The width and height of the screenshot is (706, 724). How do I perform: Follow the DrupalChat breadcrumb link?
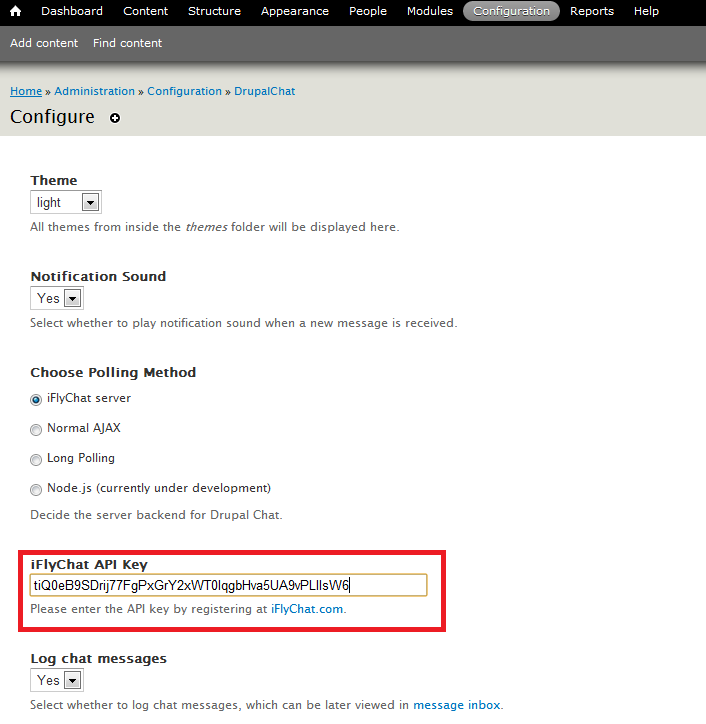(x=265, y=91)
